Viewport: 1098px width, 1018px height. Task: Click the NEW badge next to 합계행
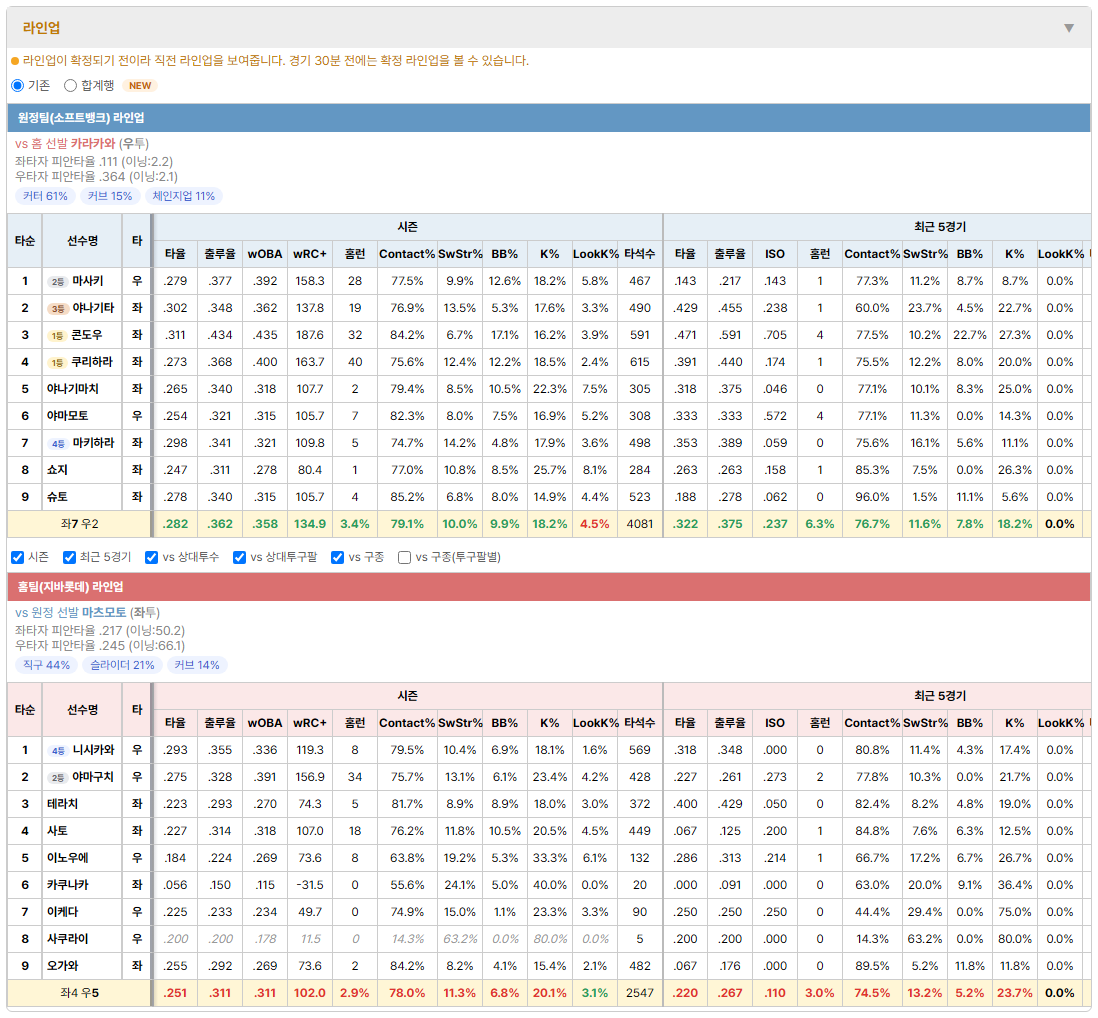pos(140,85)
